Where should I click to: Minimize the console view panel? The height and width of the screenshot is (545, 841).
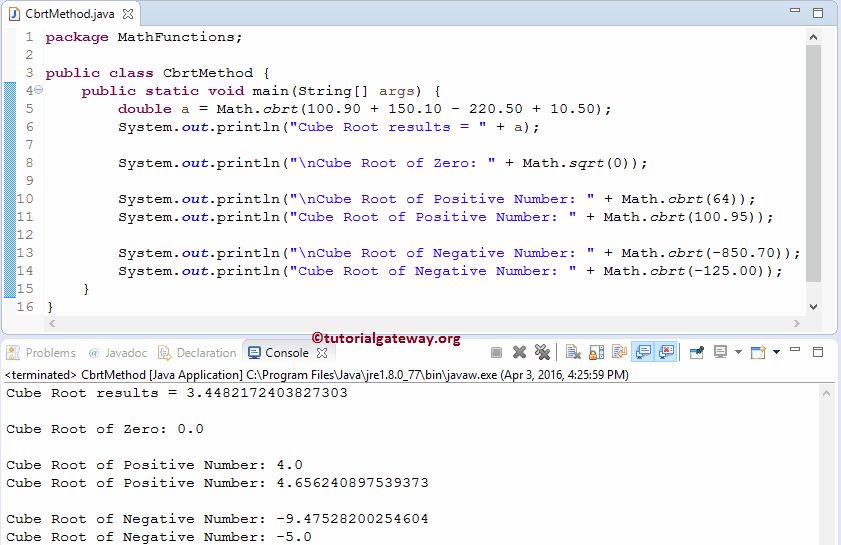coord(795,351)
